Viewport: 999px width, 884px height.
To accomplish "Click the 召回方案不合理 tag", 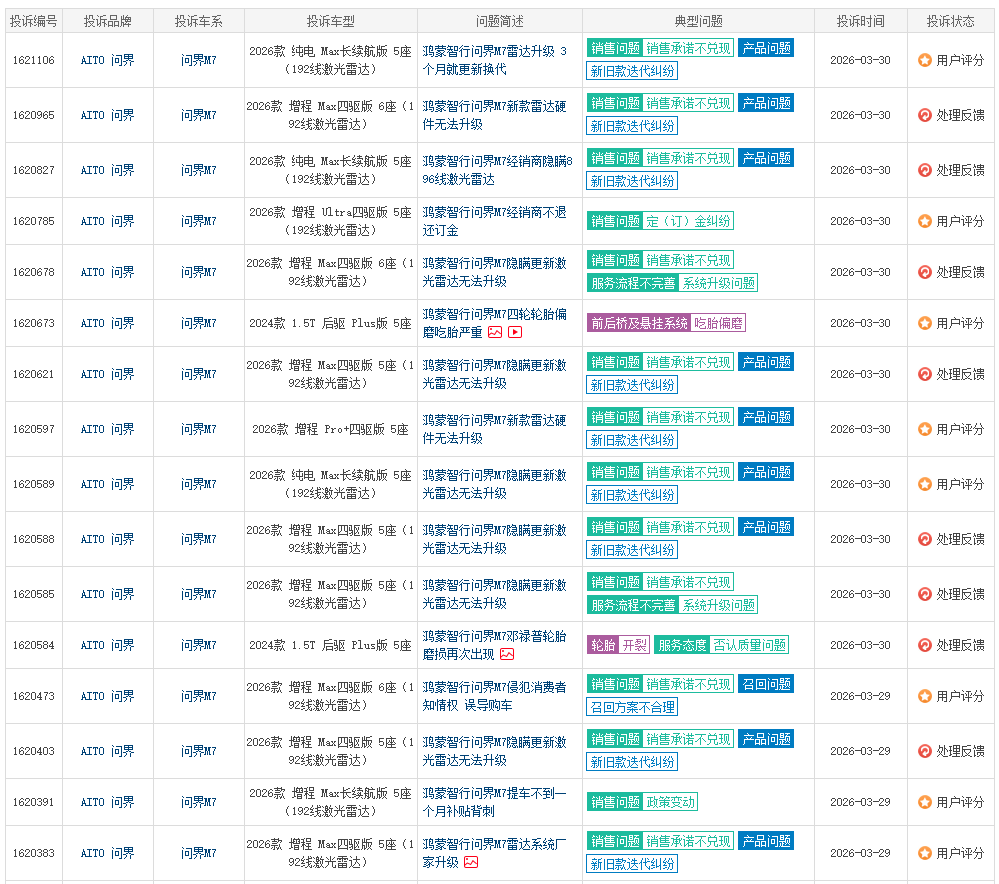I will 632,707.
